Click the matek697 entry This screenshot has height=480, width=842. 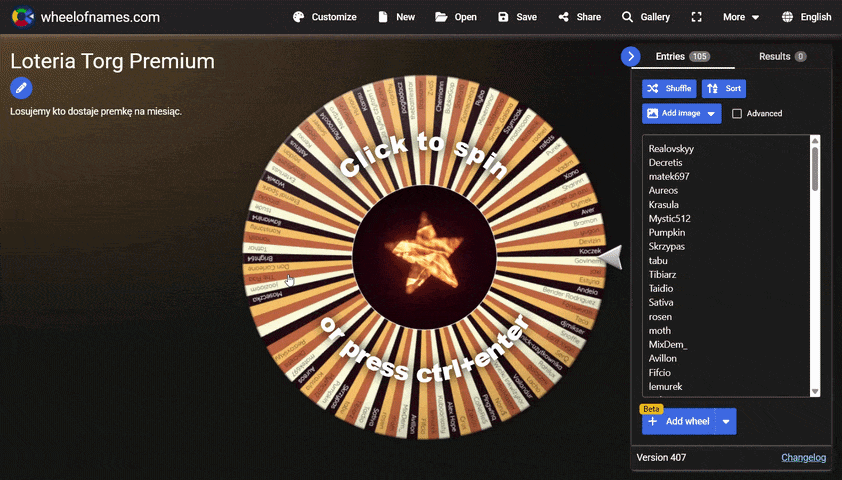[x=669, y=177]
